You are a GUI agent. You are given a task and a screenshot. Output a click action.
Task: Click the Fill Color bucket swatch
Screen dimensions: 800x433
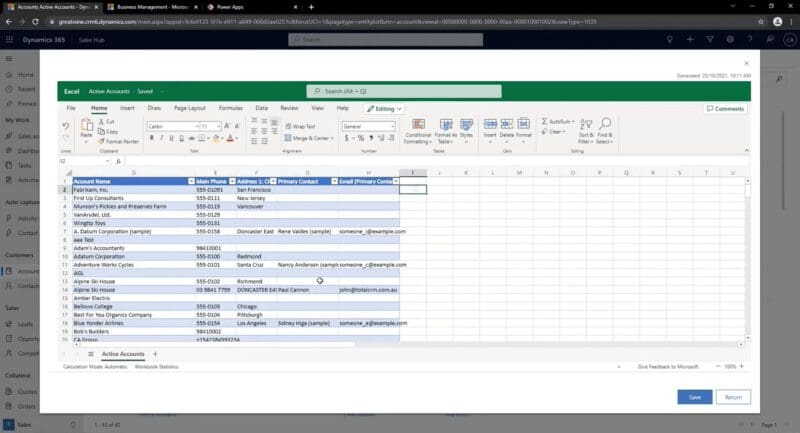pos(216,138)
